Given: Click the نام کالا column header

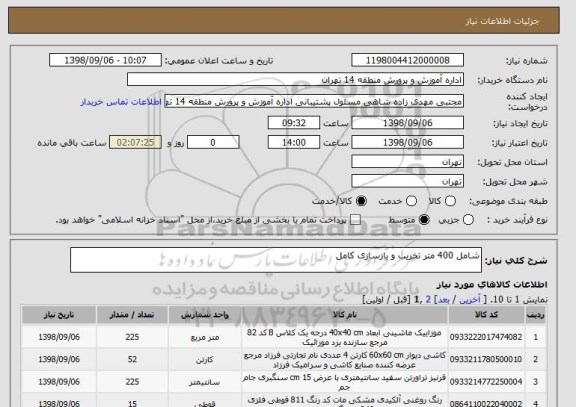Looking at the screenshot, I should [345, 315].
